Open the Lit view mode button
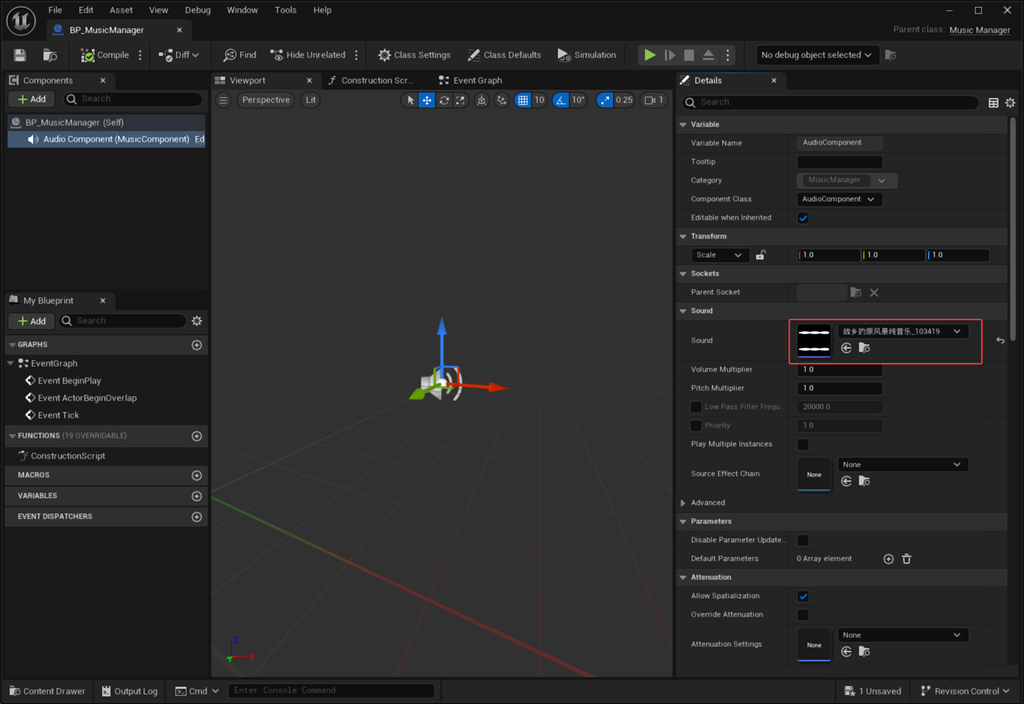Image resolution: width=1024 pixels, height=704 pixels. [311, 100]
